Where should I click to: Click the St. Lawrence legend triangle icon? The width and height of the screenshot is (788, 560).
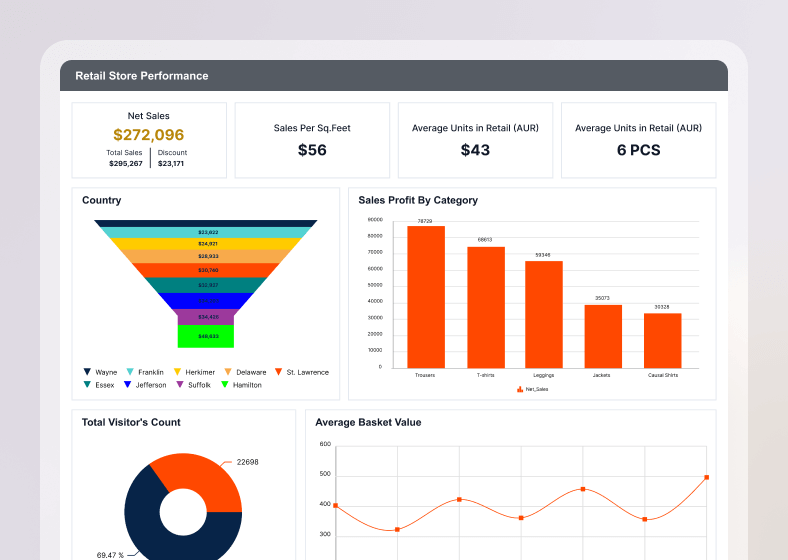tap(278, 371)
